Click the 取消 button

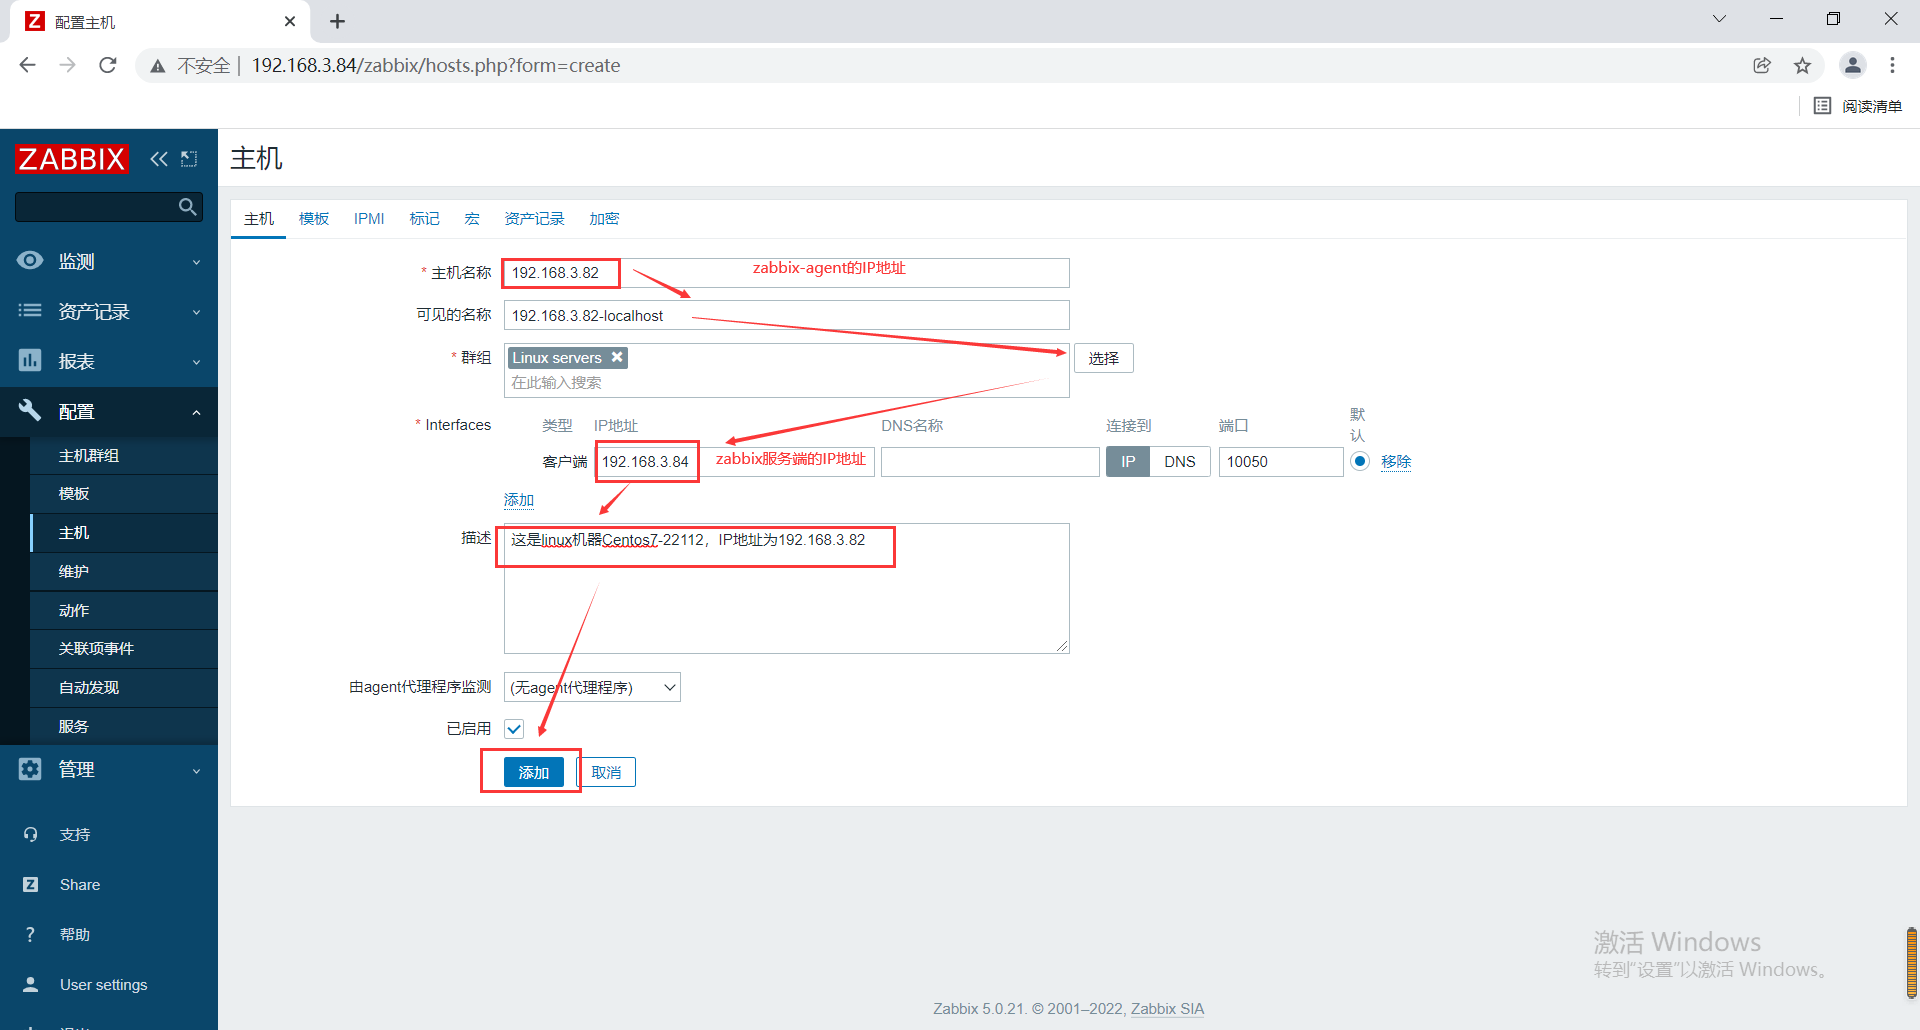pos(606,772)
